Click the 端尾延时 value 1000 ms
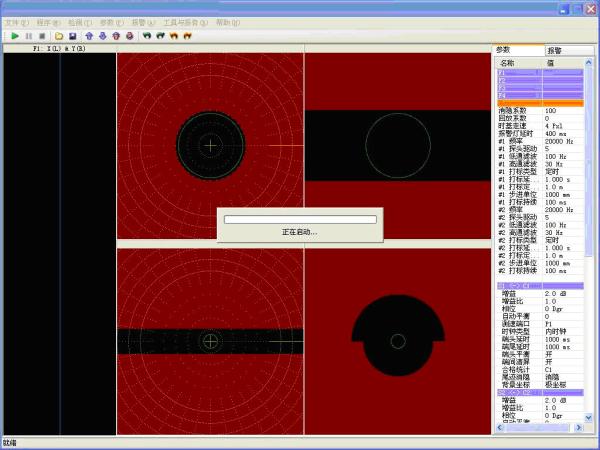 click(x=558, y=347)
